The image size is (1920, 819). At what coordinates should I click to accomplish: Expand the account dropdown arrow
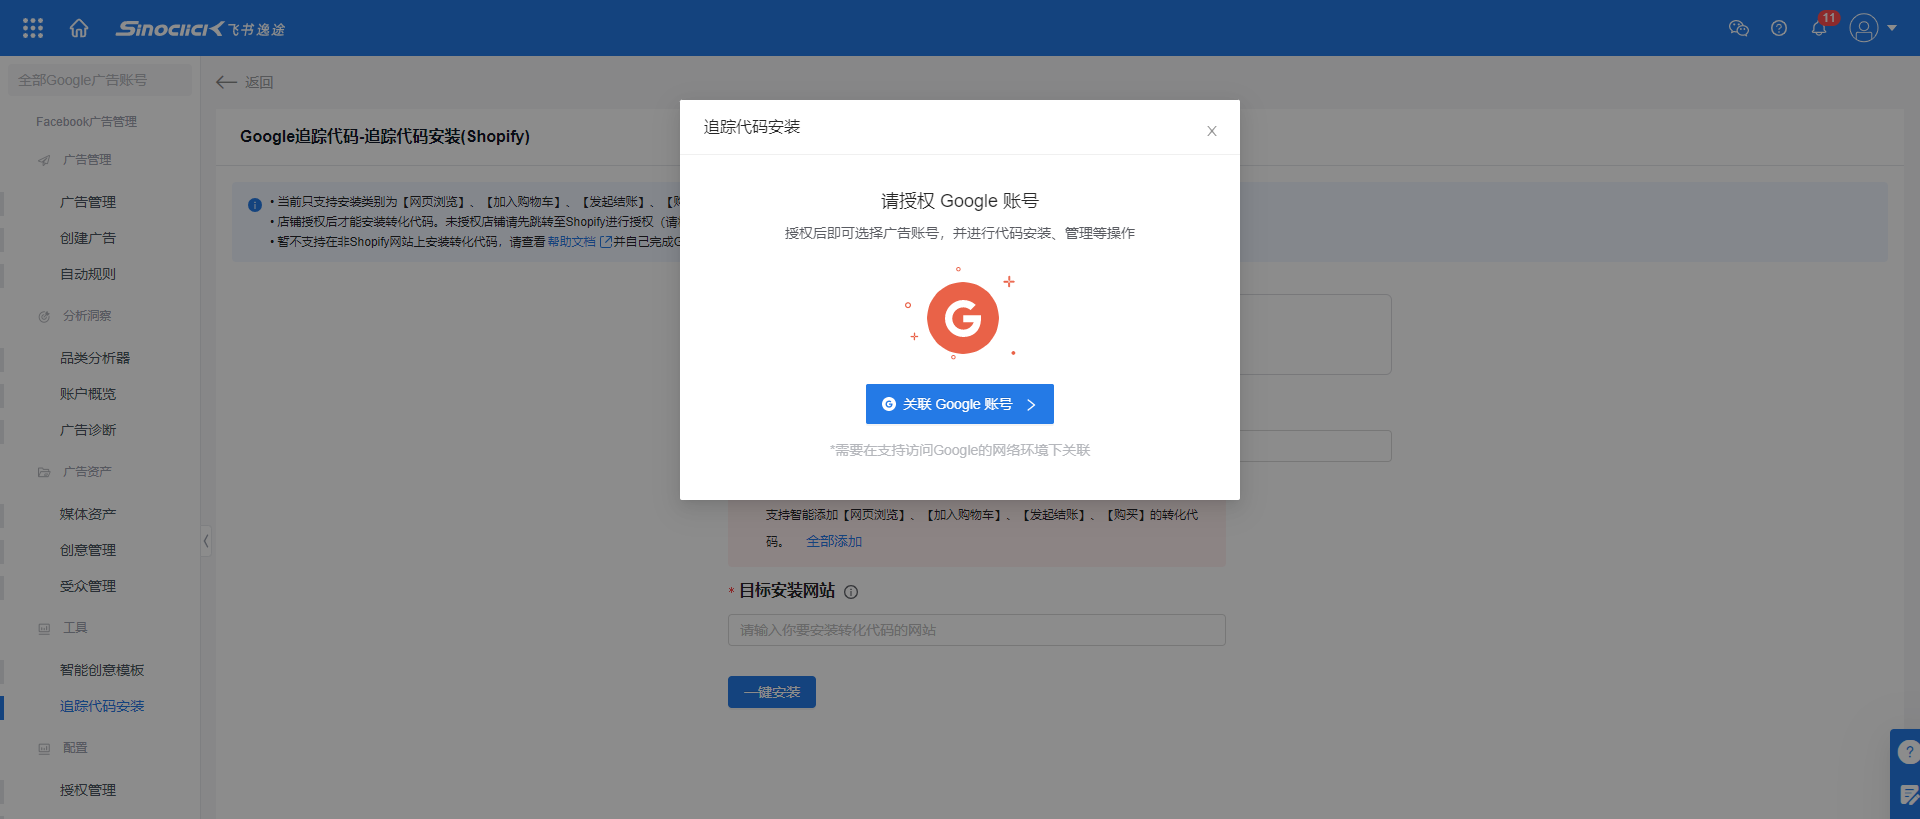(x=1892, y=28)
